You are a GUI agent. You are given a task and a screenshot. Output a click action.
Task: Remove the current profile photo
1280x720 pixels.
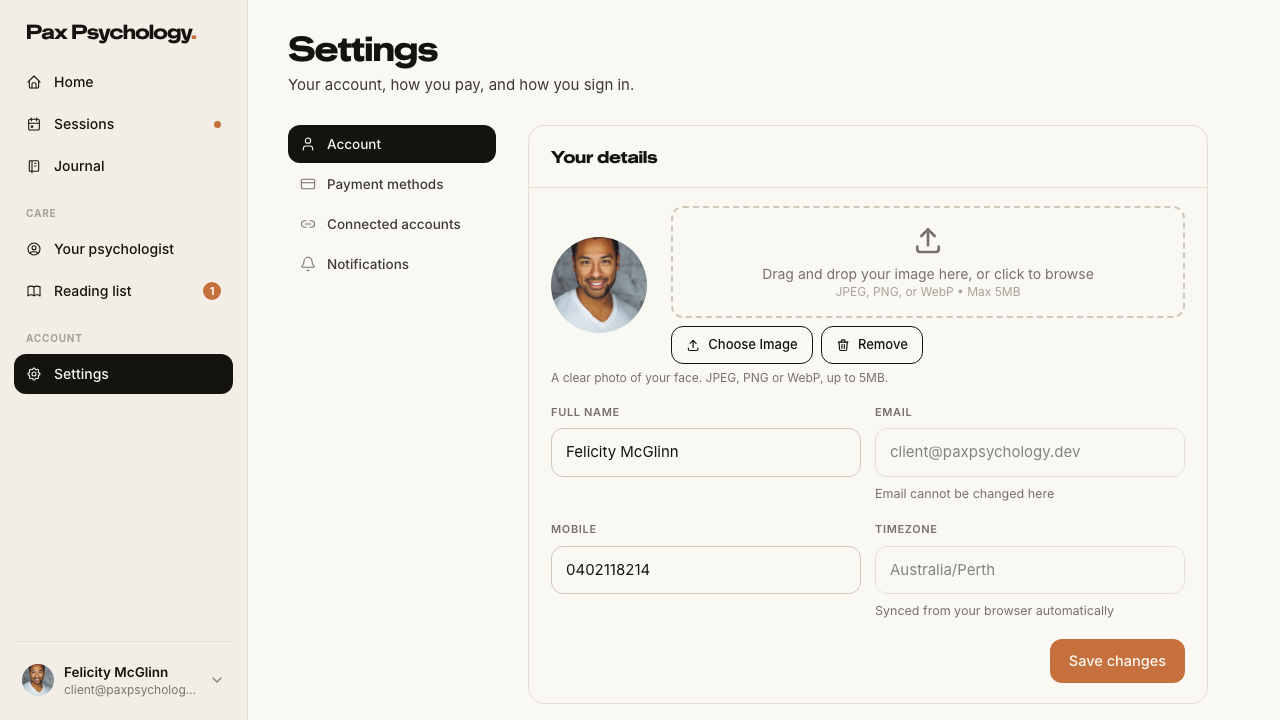point(872,345)
